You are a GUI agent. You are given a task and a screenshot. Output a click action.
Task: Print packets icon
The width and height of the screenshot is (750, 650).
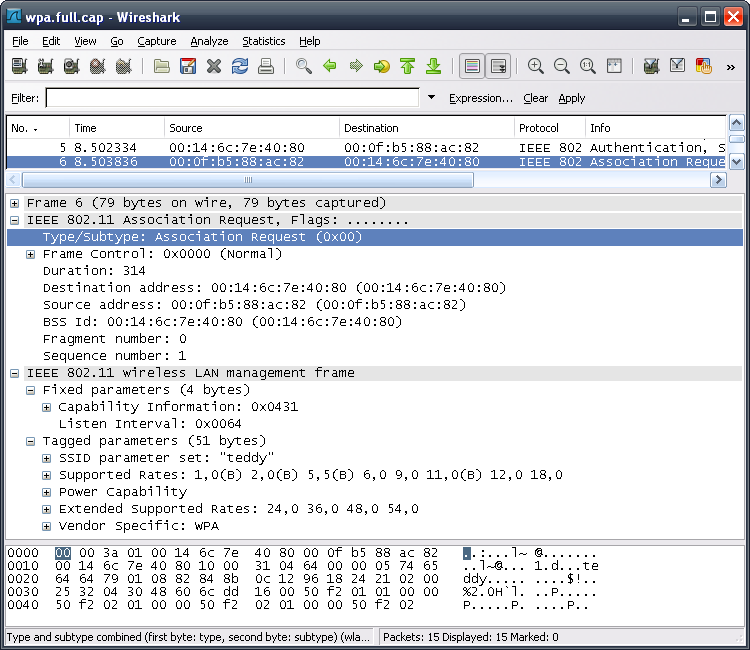[x=266, y=66]
